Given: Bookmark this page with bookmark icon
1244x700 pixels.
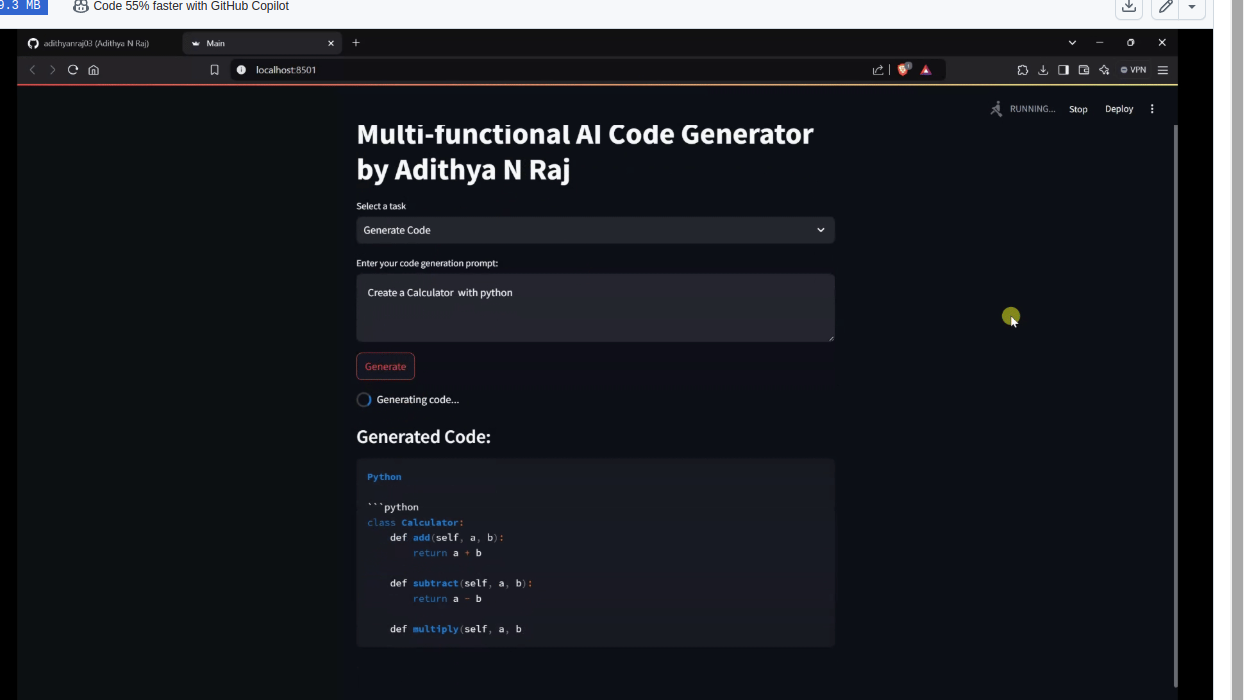Looking at the screenshot, I should 214,70.
